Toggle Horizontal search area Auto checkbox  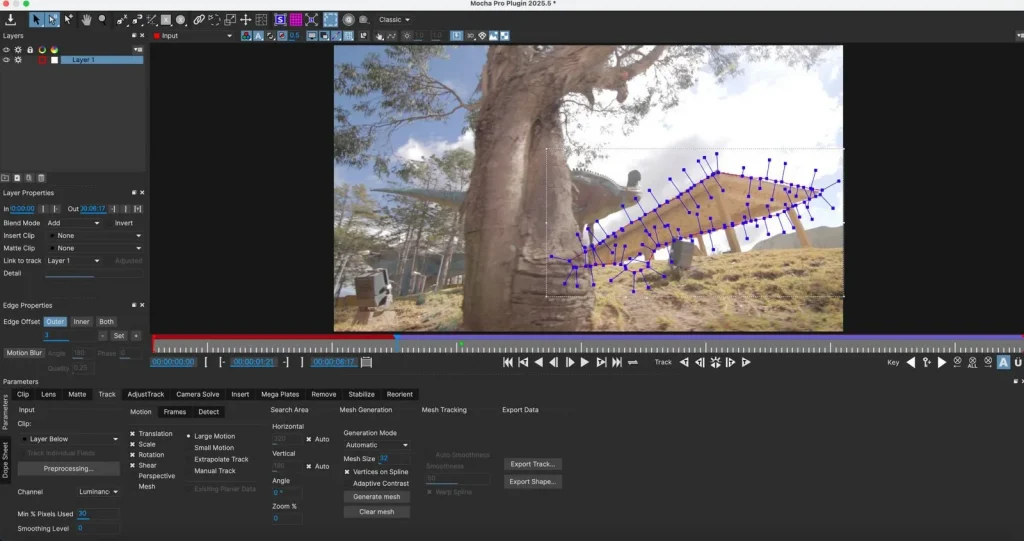tap(309, 439)
